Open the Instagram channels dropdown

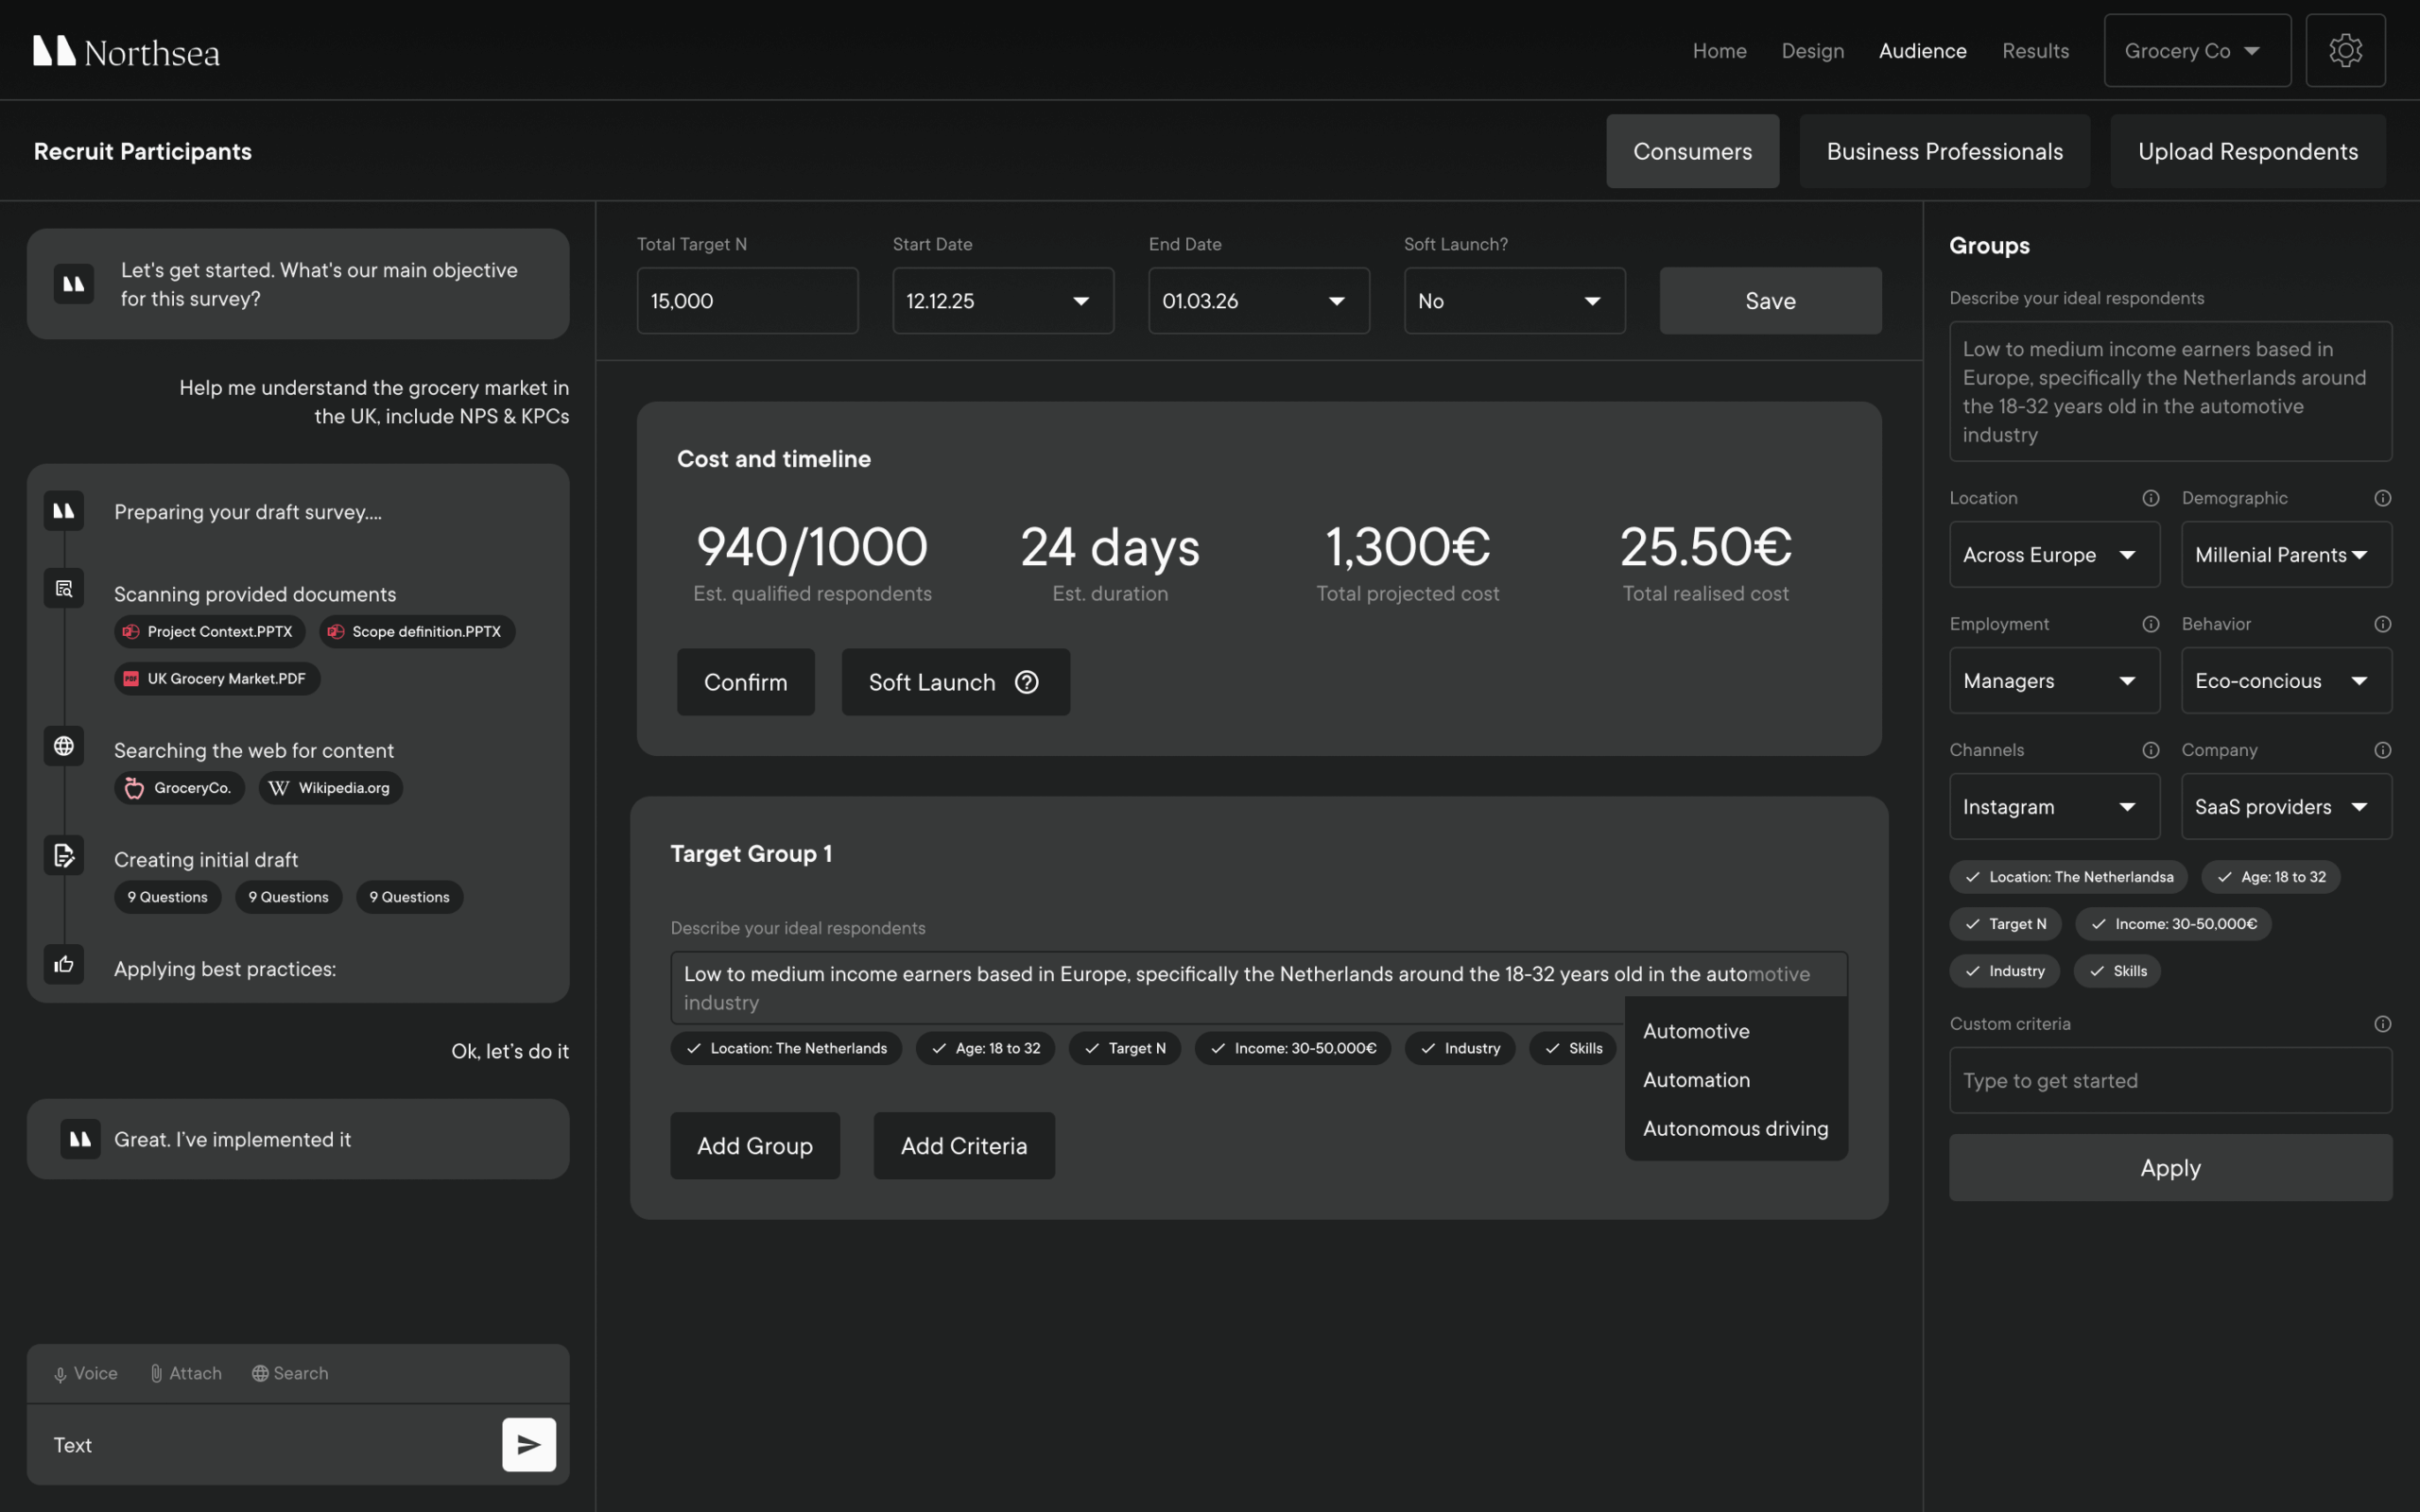coord(2054,806)
